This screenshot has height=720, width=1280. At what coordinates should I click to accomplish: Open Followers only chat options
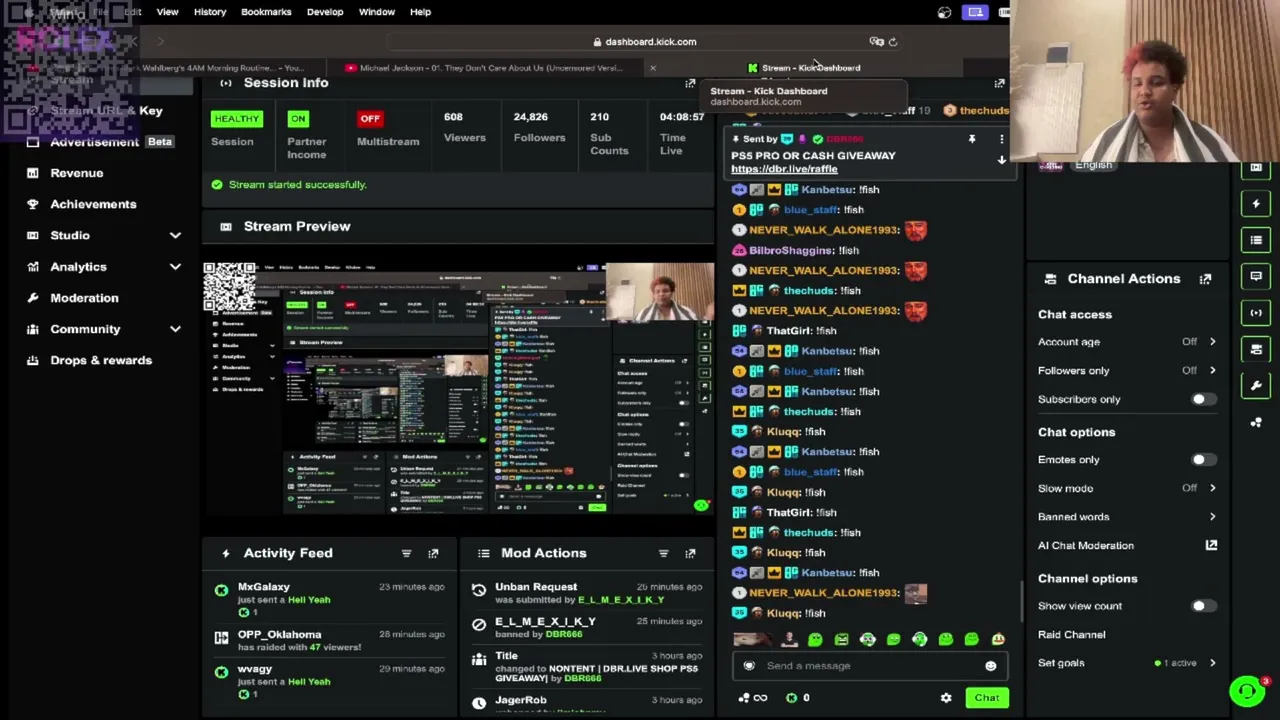point(1127,371)
